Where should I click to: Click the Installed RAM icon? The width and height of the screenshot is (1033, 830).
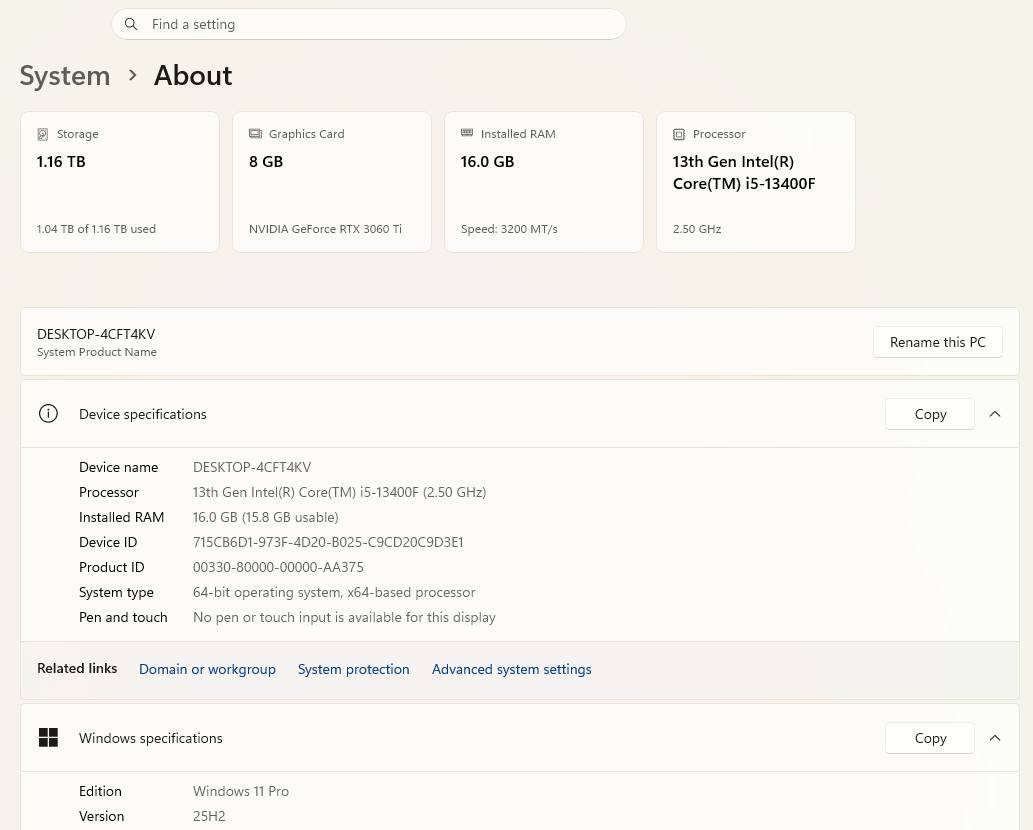point(467,134)
